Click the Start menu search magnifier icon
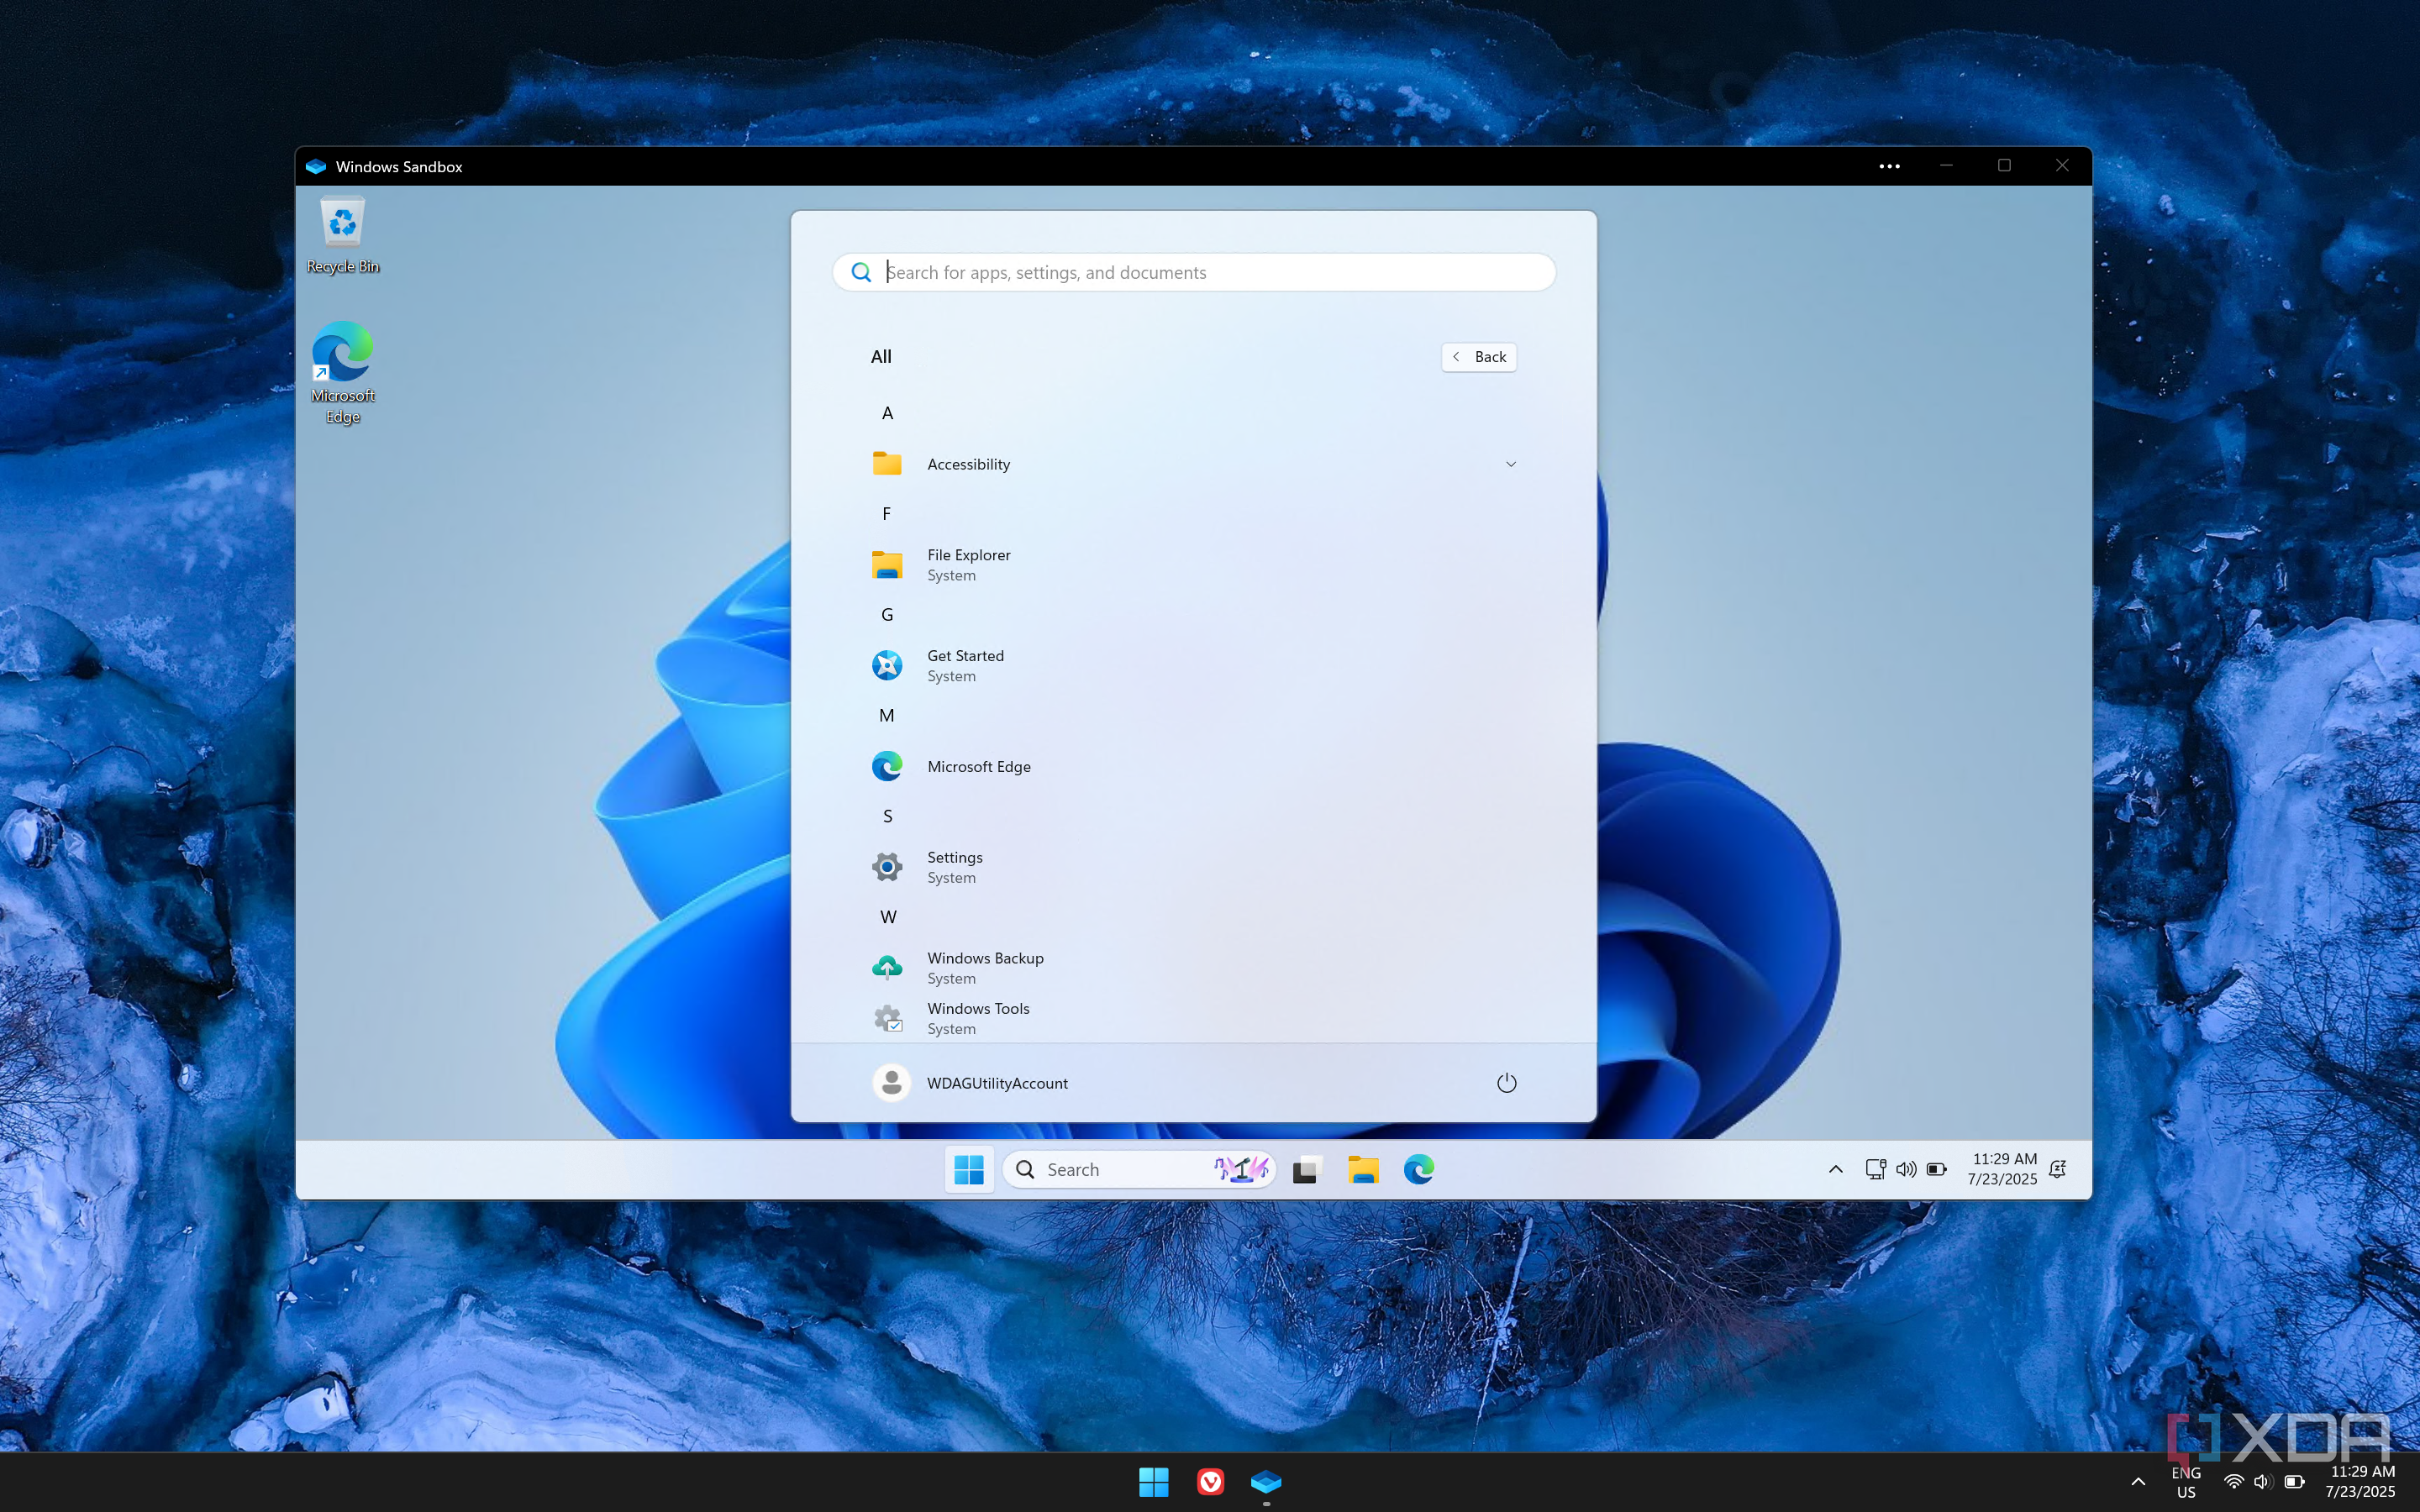 click(861, 272)
